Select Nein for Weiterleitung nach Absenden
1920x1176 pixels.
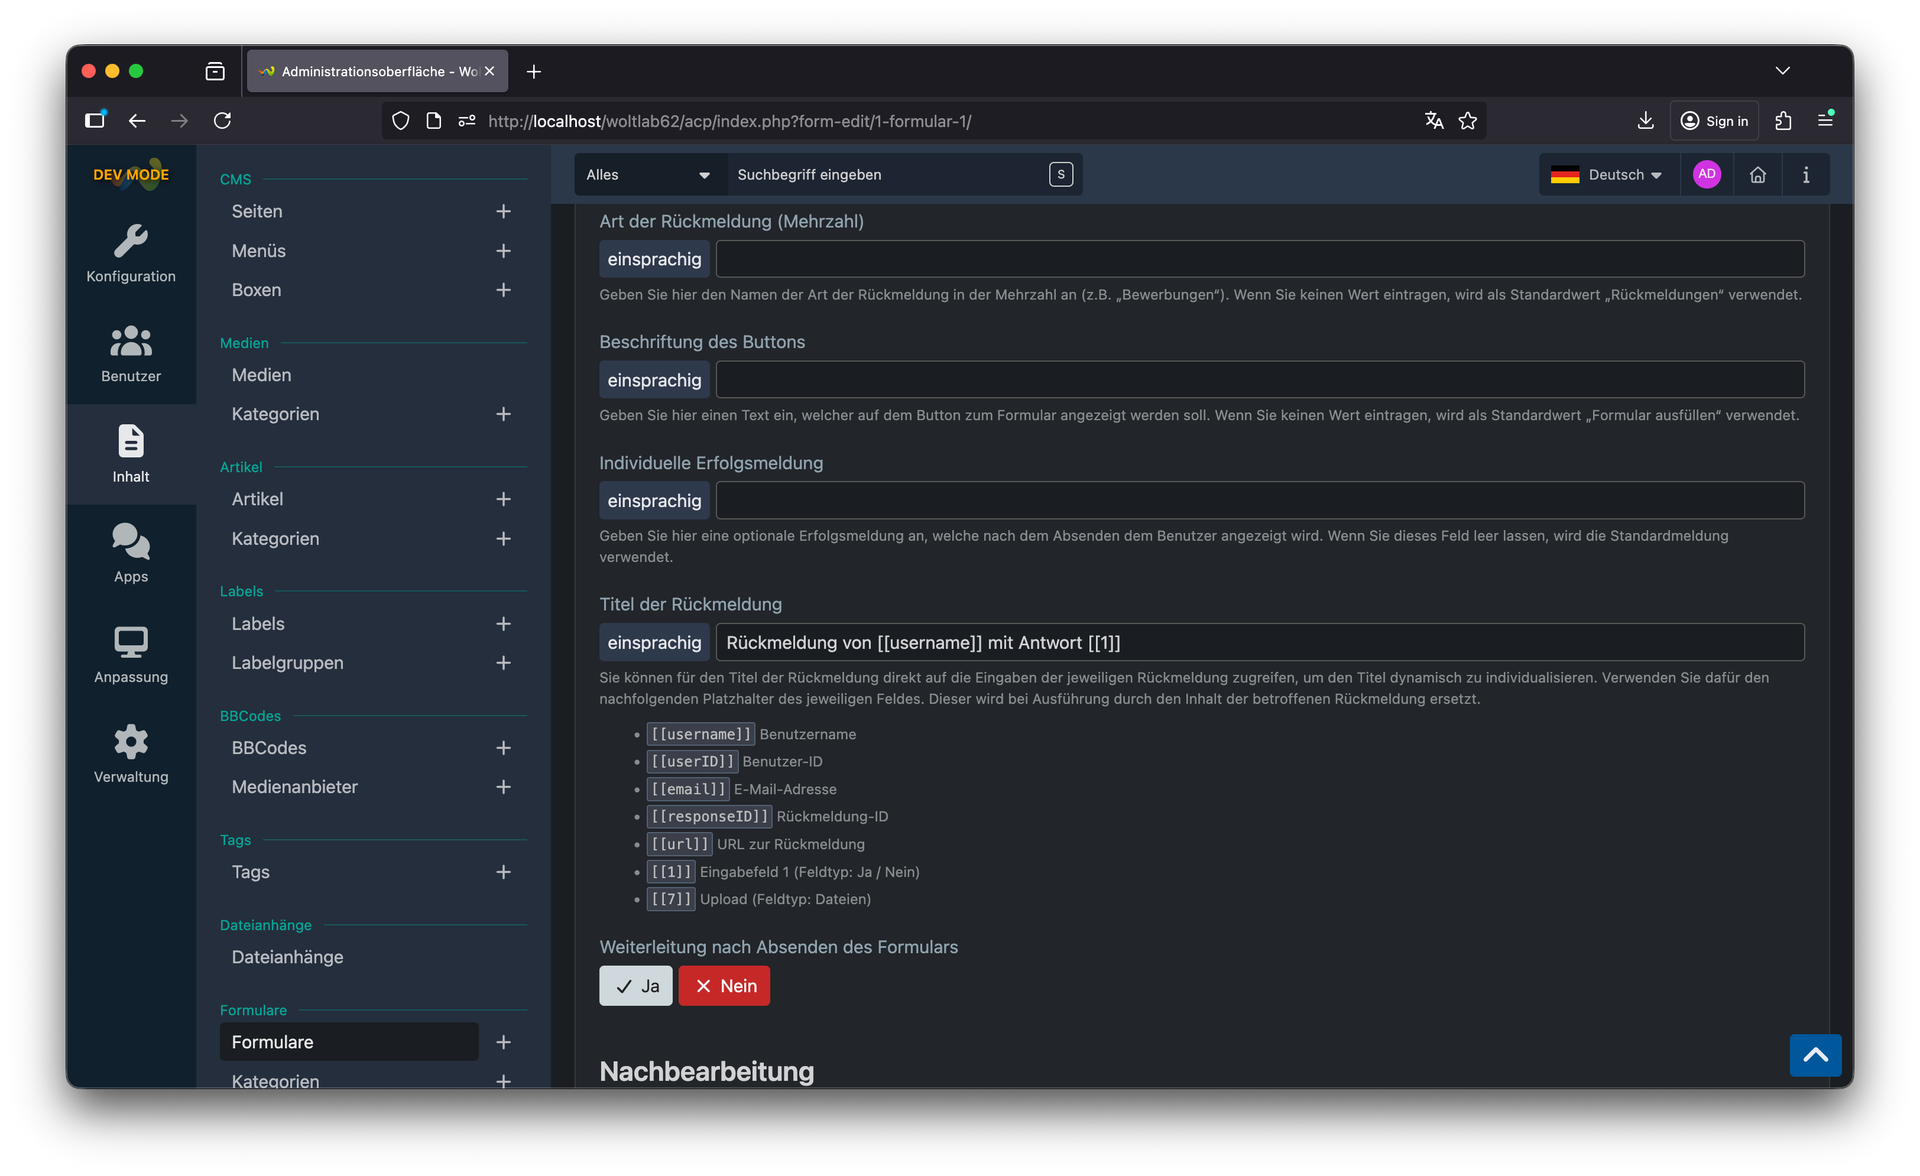pos(724,986)
